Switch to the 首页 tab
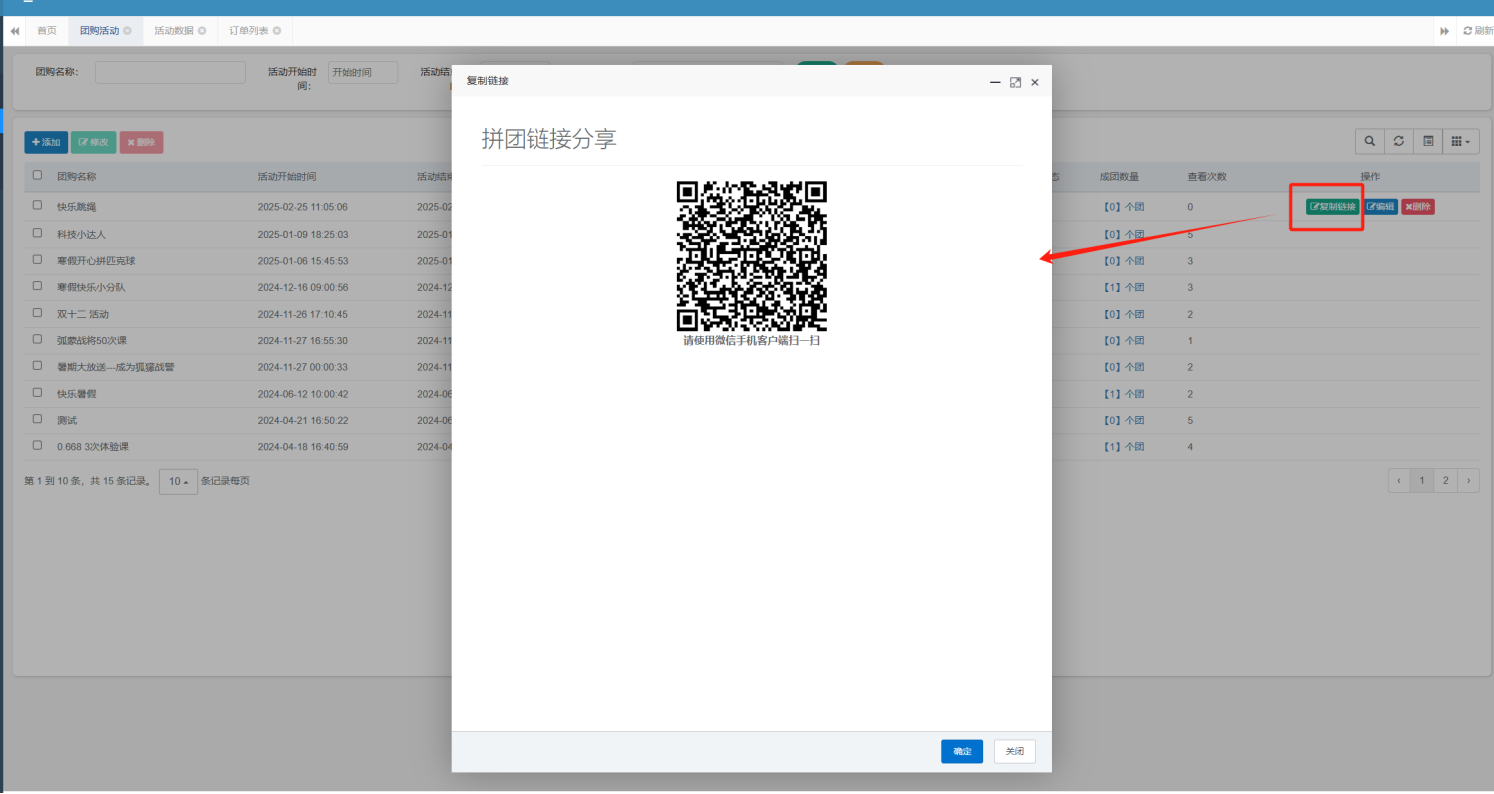 47,31
